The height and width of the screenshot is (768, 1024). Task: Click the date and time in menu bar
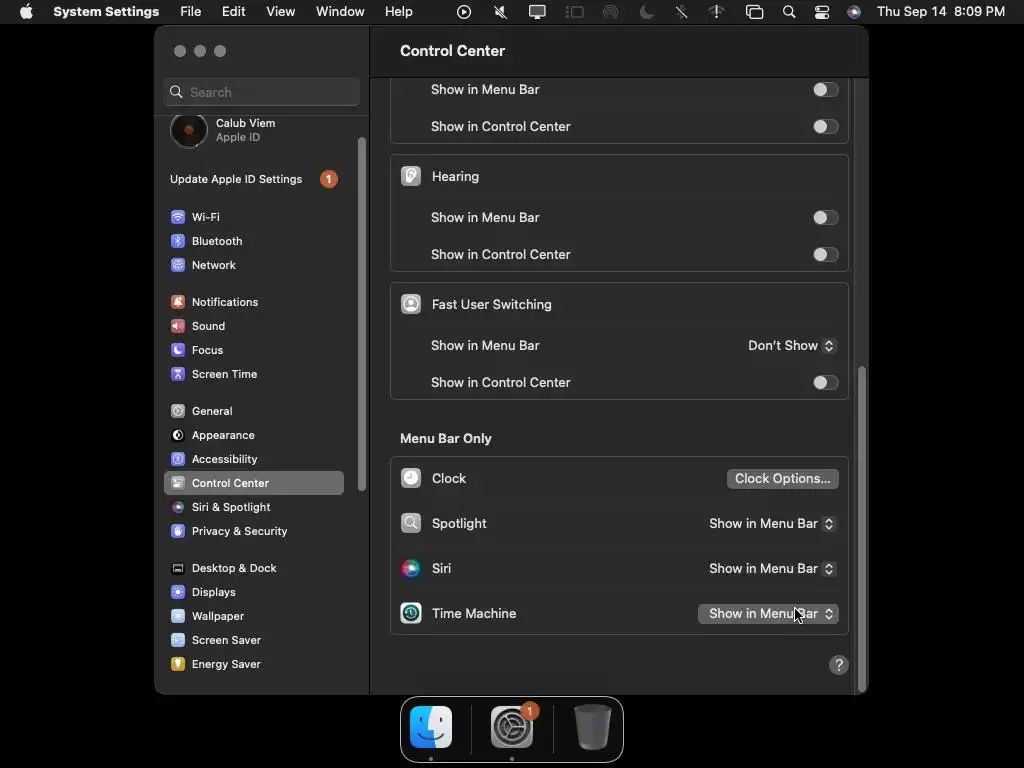(x=940, y=12)
